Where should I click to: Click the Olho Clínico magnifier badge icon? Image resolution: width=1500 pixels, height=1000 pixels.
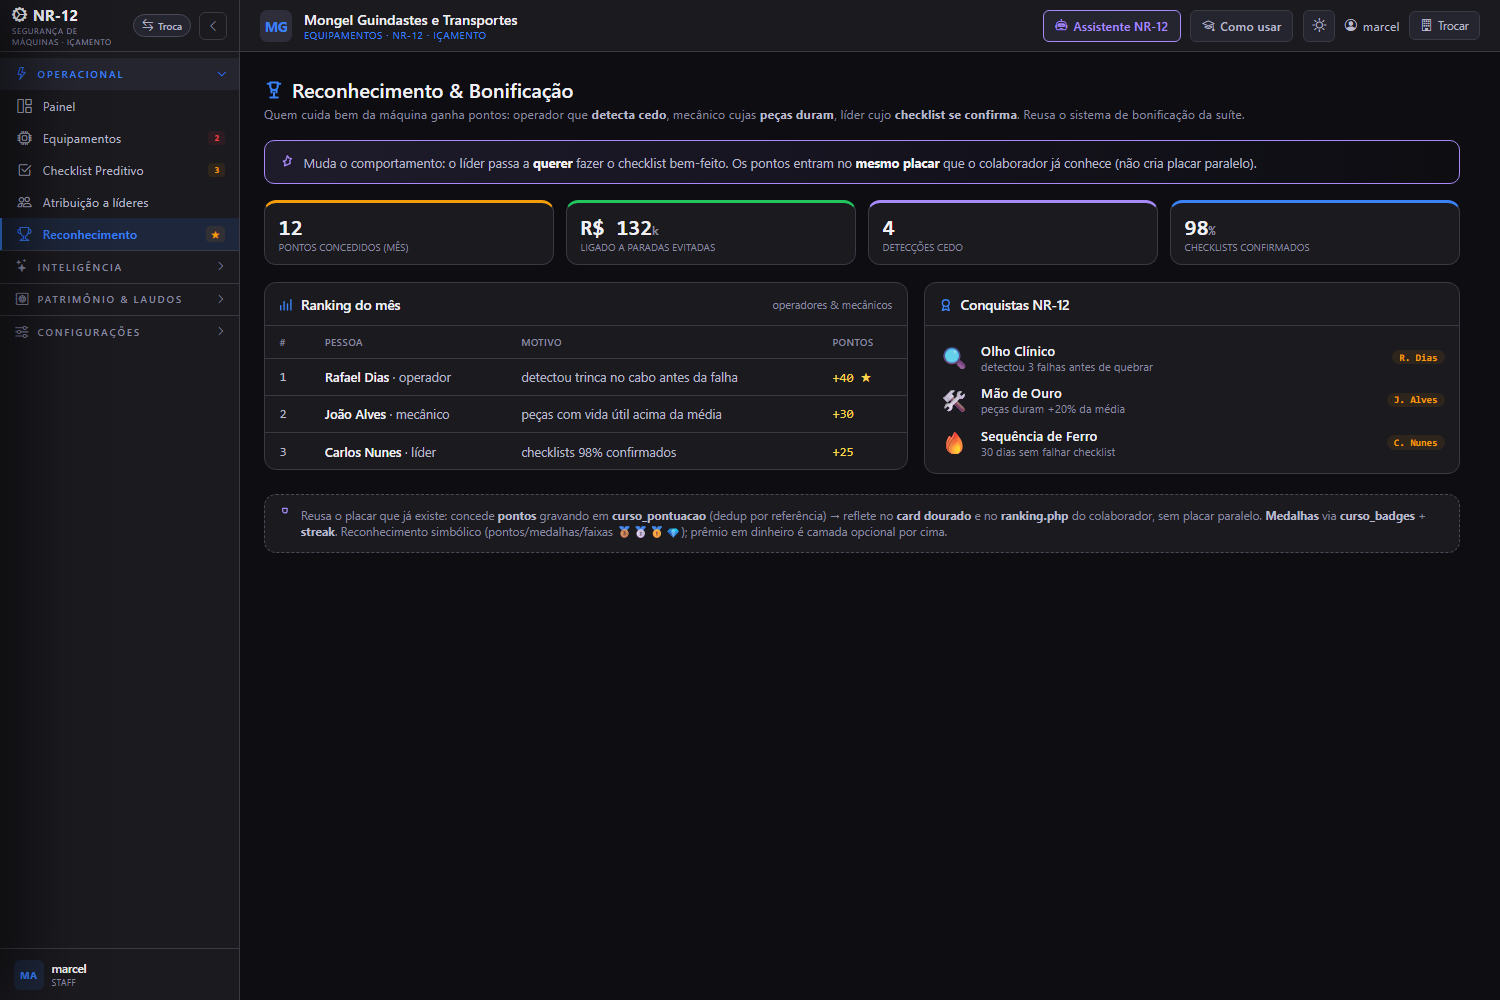point(954,358)
